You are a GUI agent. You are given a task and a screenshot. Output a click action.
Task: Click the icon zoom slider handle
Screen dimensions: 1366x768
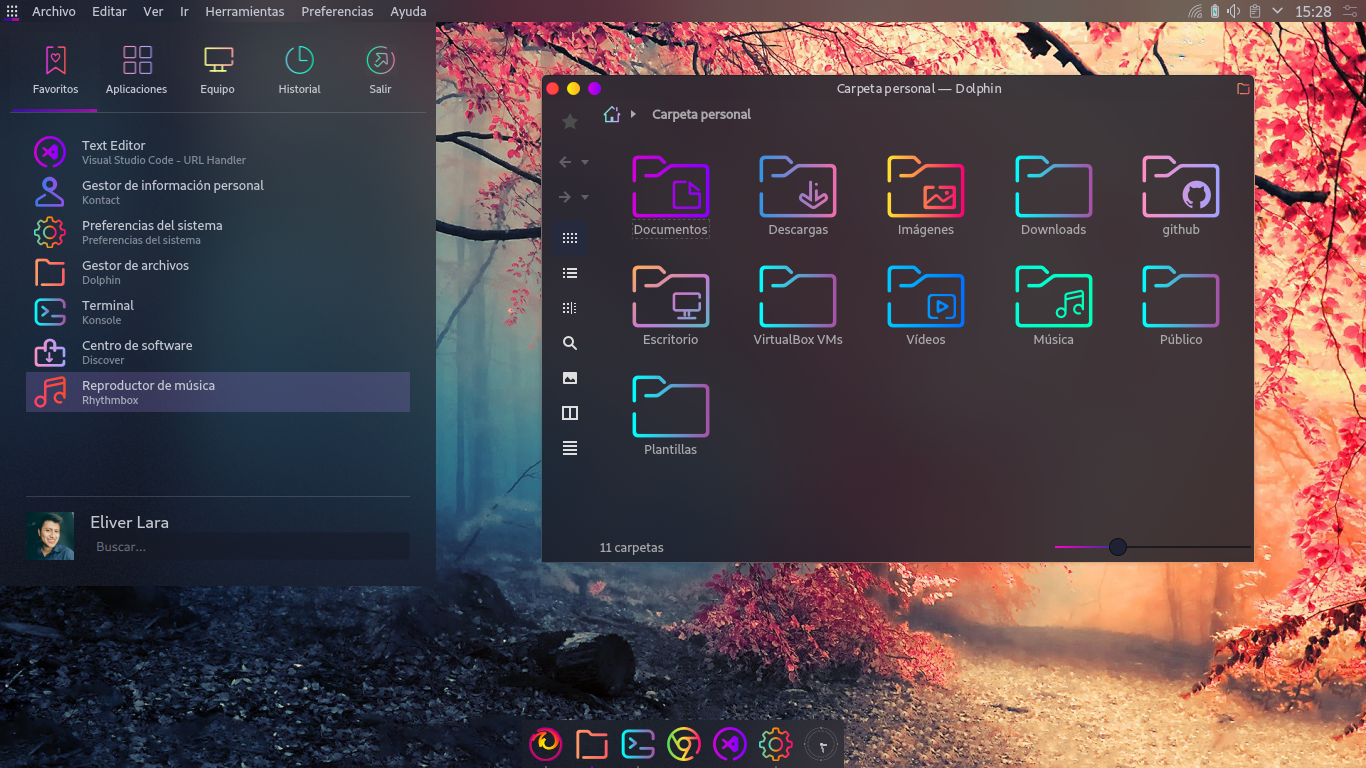(1118, 547)
